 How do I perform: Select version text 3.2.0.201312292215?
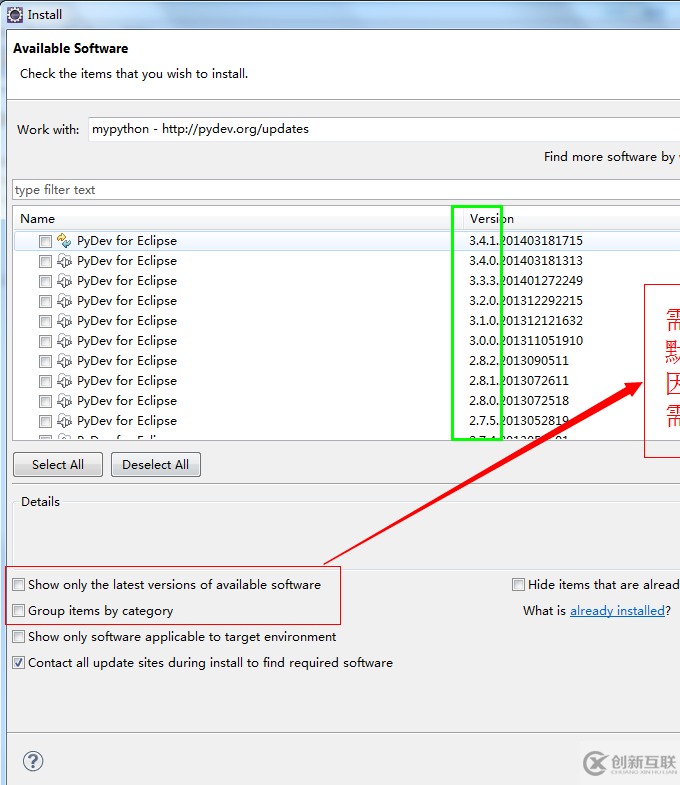click(x=526, y=301)
